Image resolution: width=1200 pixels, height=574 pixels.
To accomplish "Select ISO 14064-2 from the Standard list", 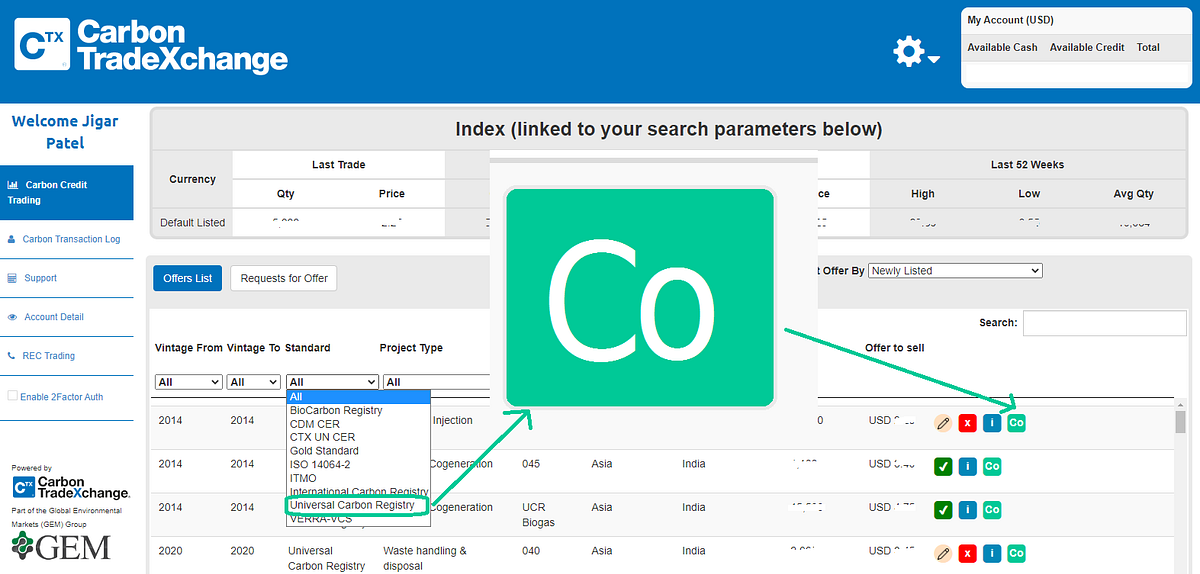I will coord(358,464).
